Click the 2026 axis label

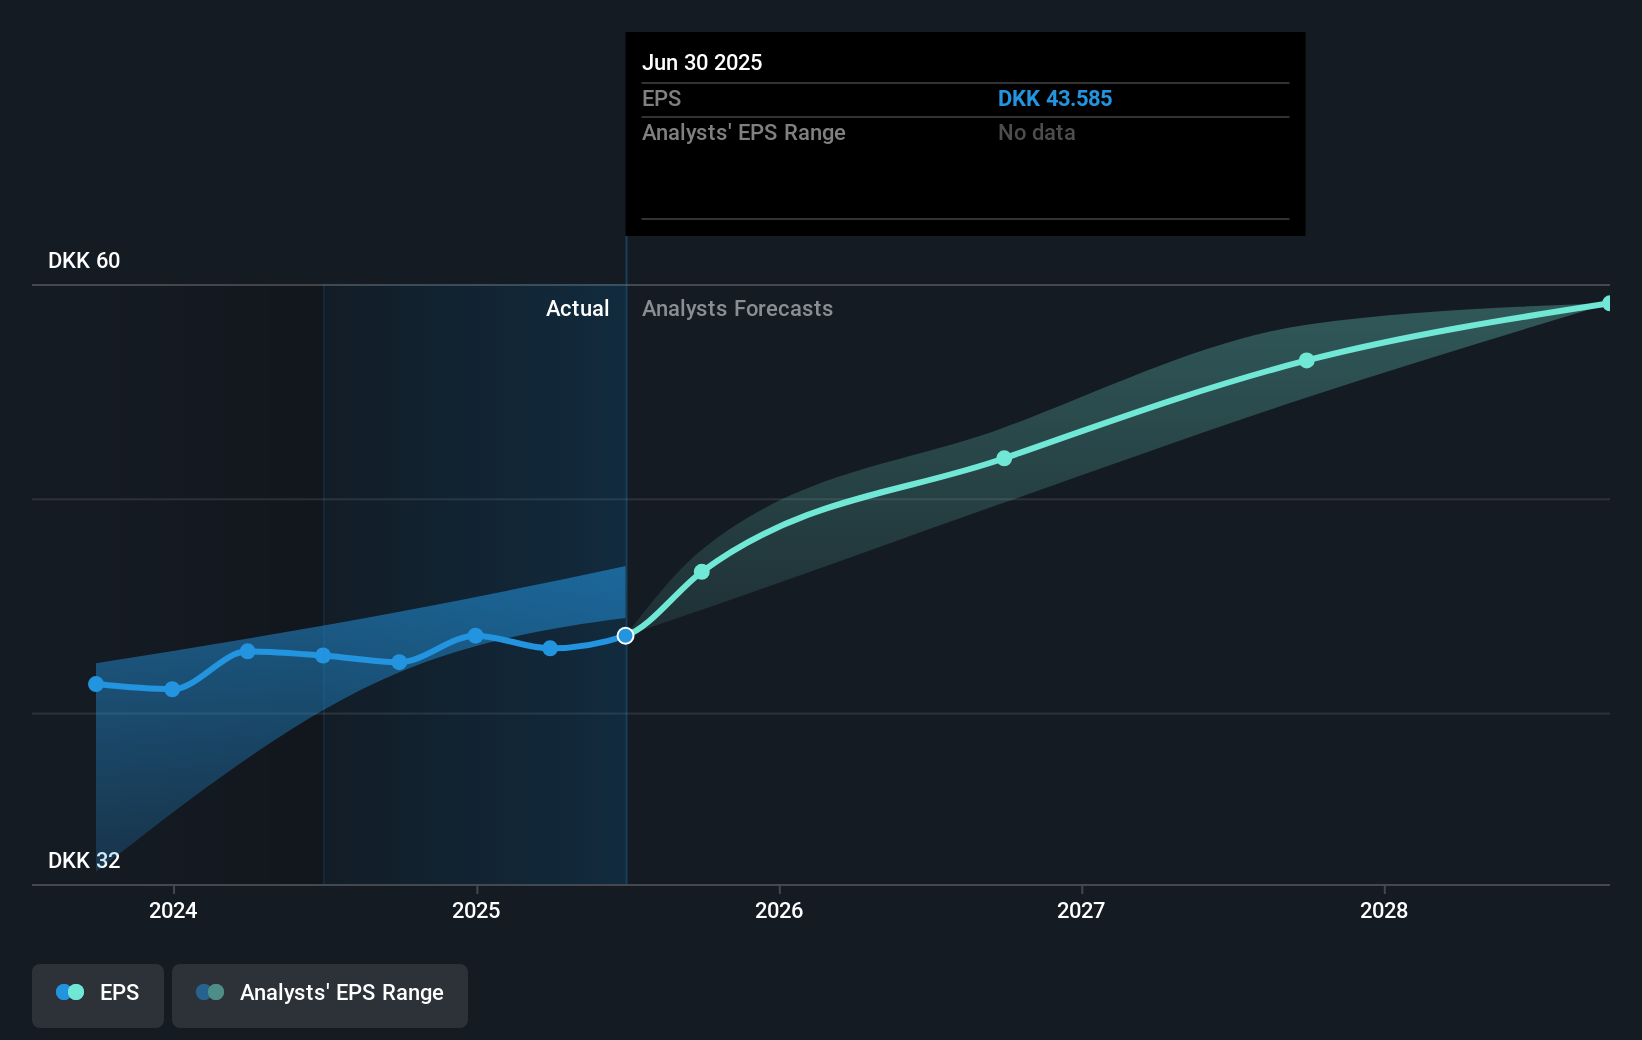(780, 911)
